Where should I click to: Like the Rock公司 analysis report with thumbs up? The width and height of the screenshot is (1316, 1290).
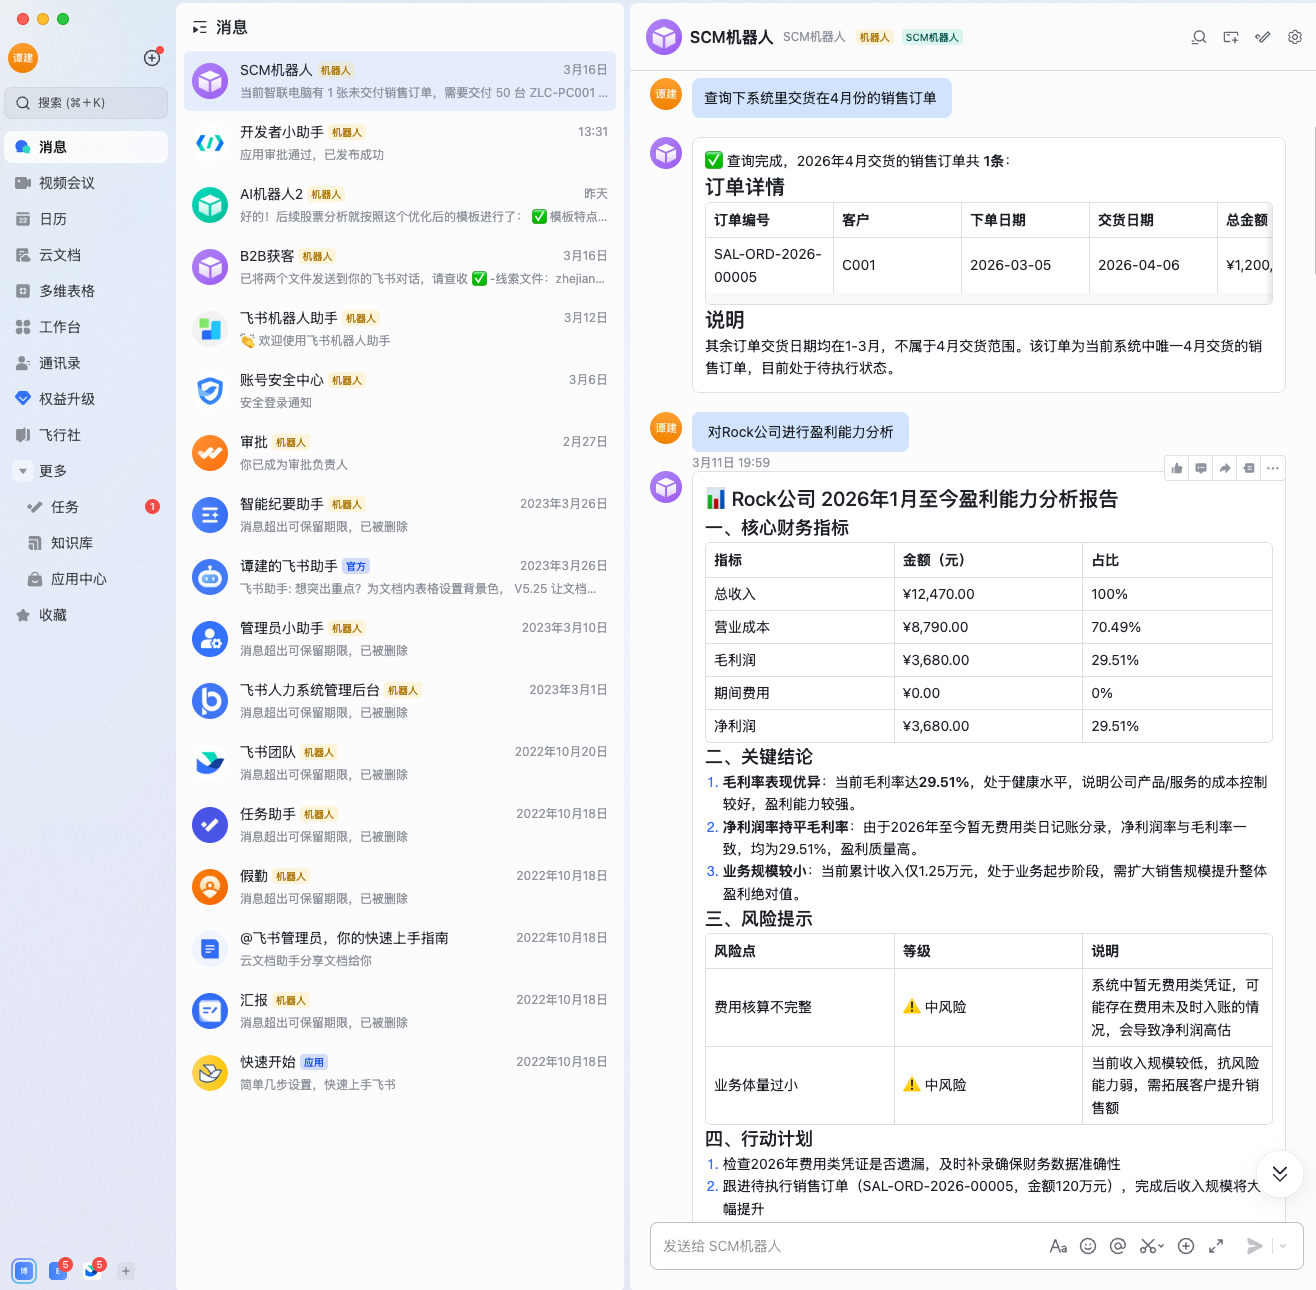(x=1176, y=467)
